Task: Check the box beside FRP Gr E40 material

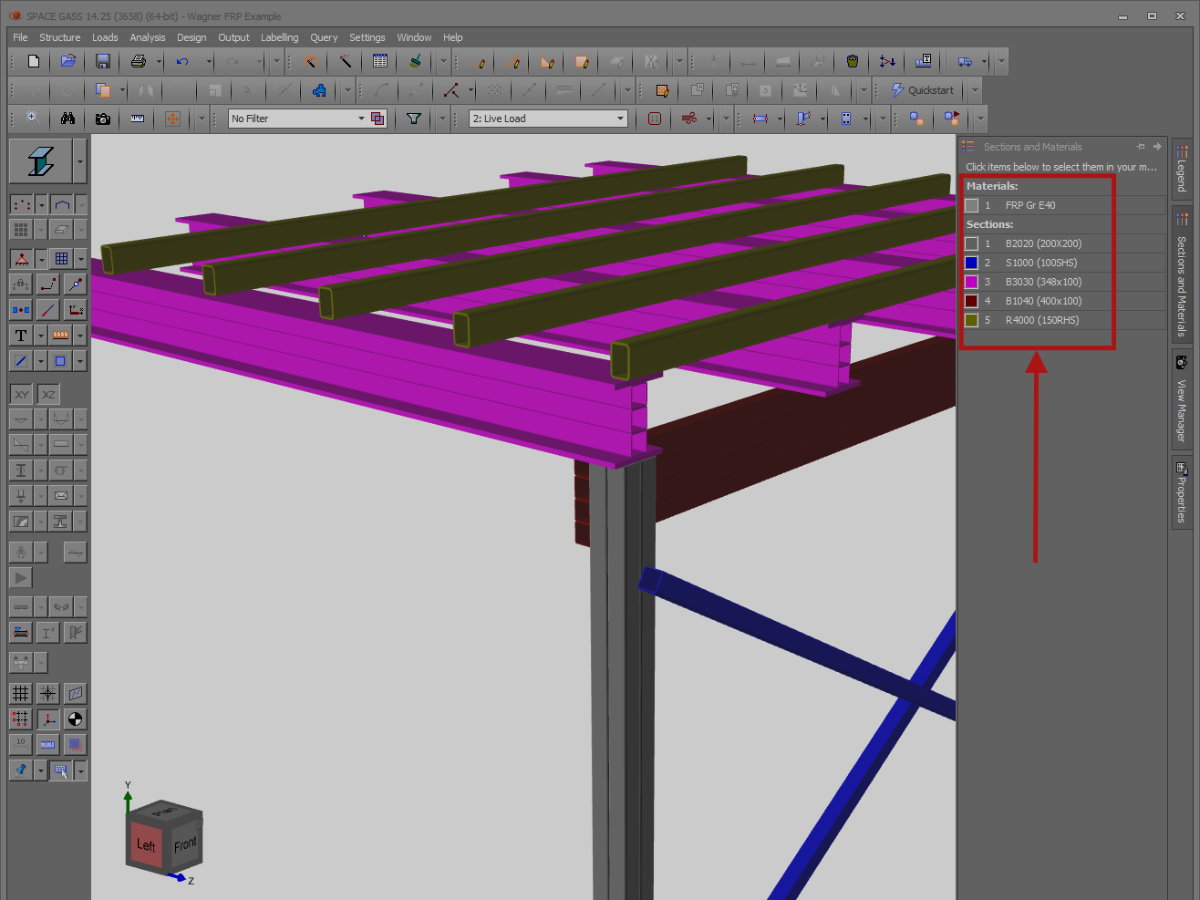Action: tap(971, 205)
